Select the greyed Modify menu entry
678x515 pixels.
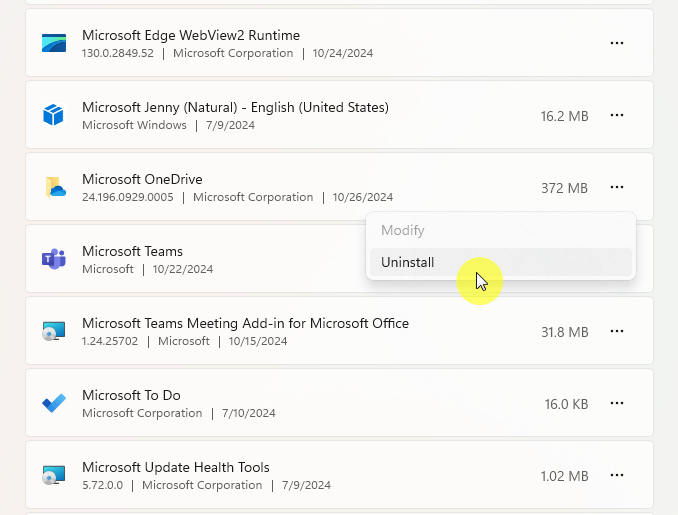[501, 230]
